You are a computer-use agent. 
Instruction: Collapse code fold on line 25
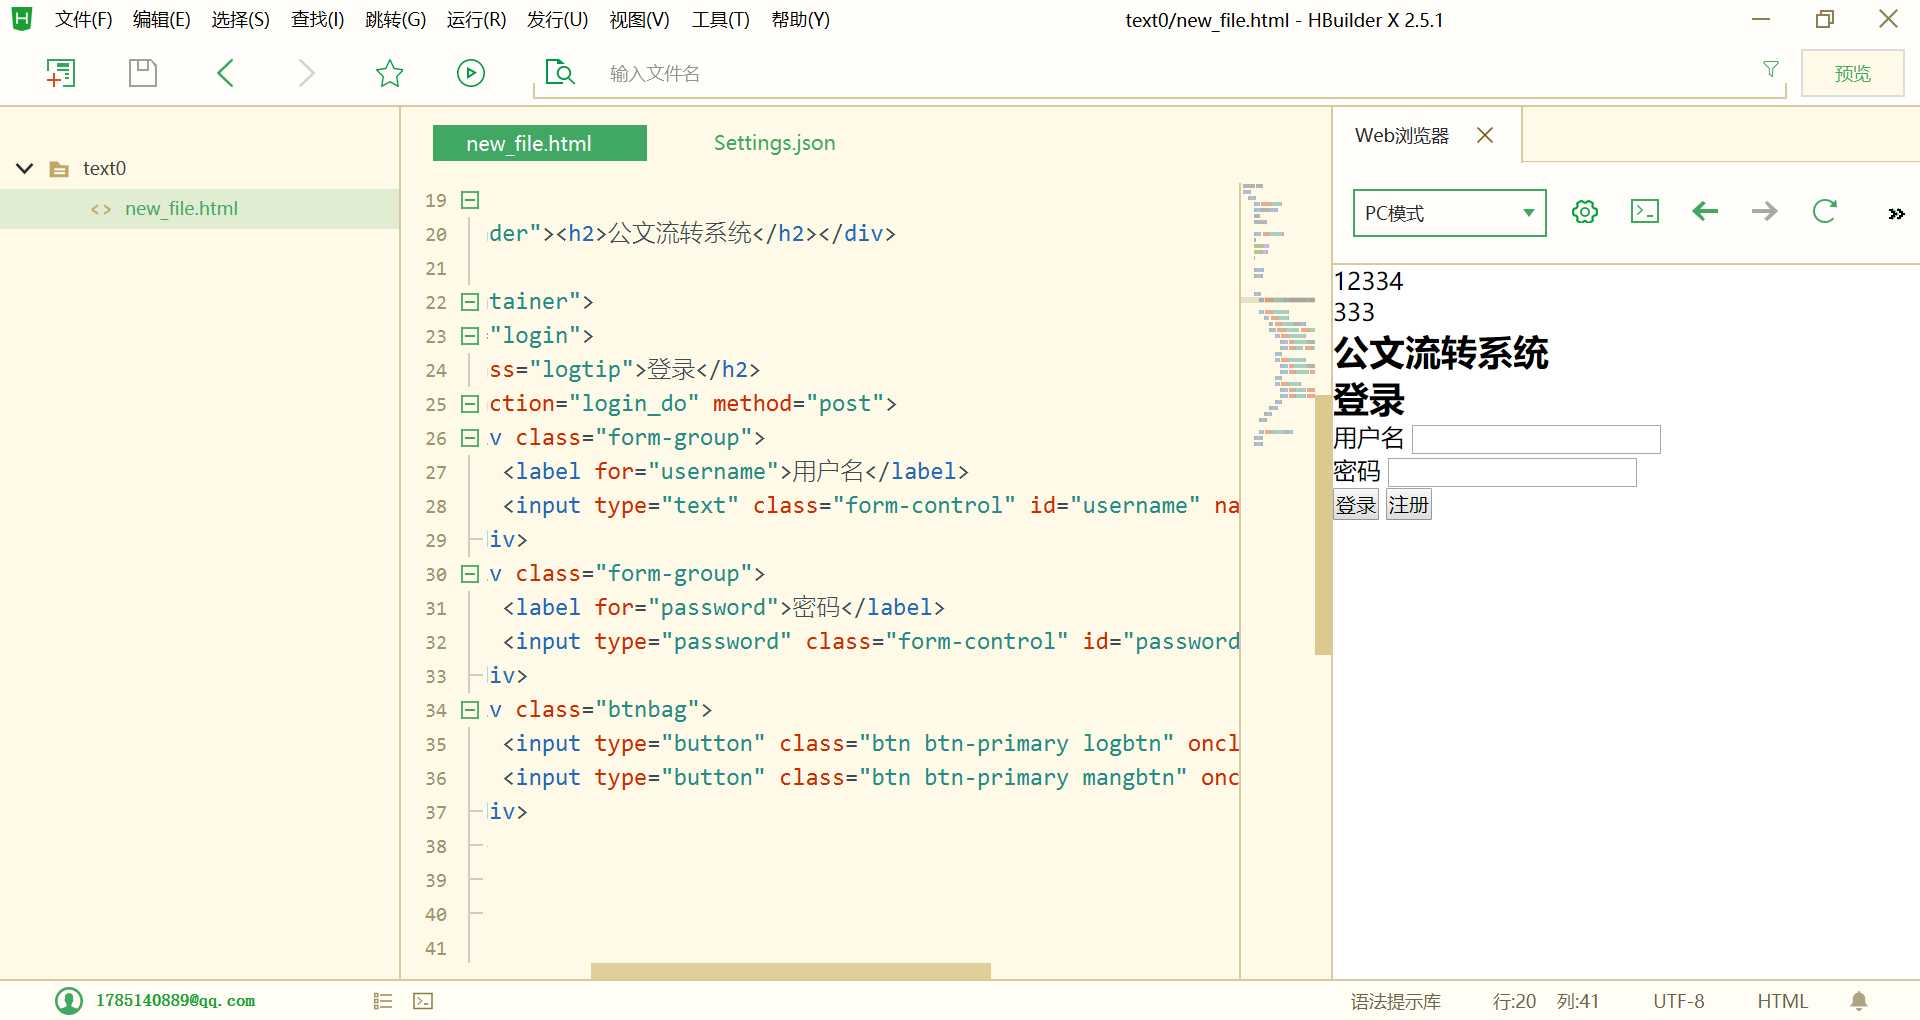tap(470, 404)
